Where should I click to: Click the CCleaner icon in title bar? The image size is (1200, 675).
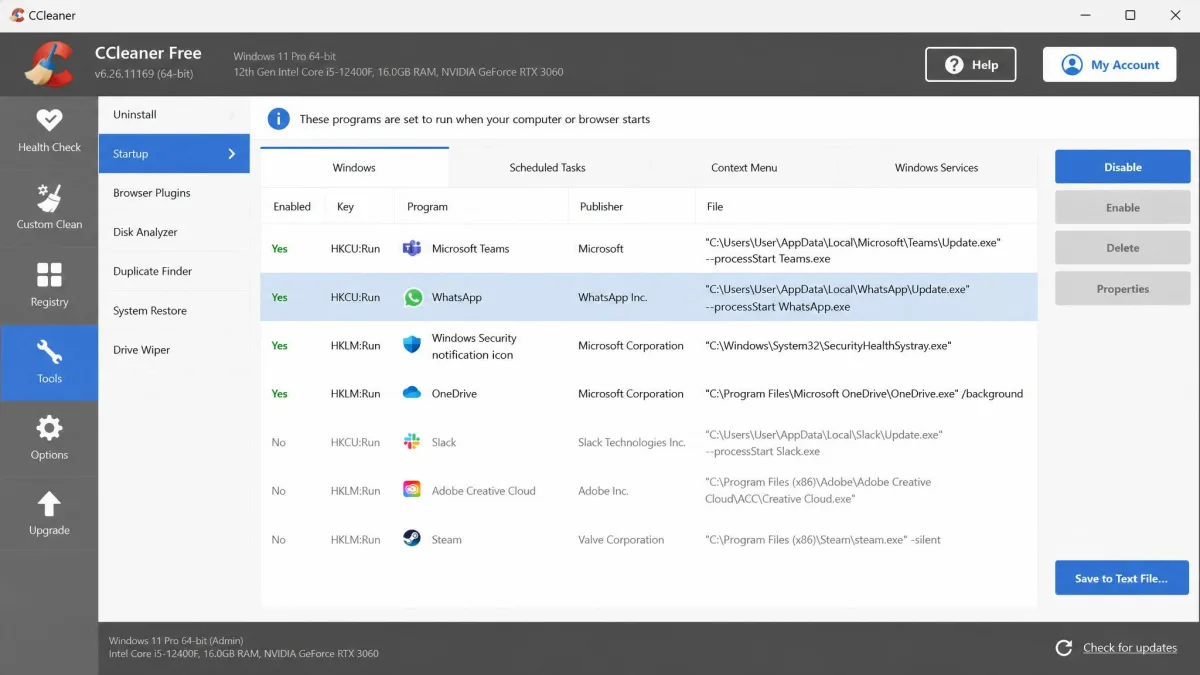pos(17,15)
